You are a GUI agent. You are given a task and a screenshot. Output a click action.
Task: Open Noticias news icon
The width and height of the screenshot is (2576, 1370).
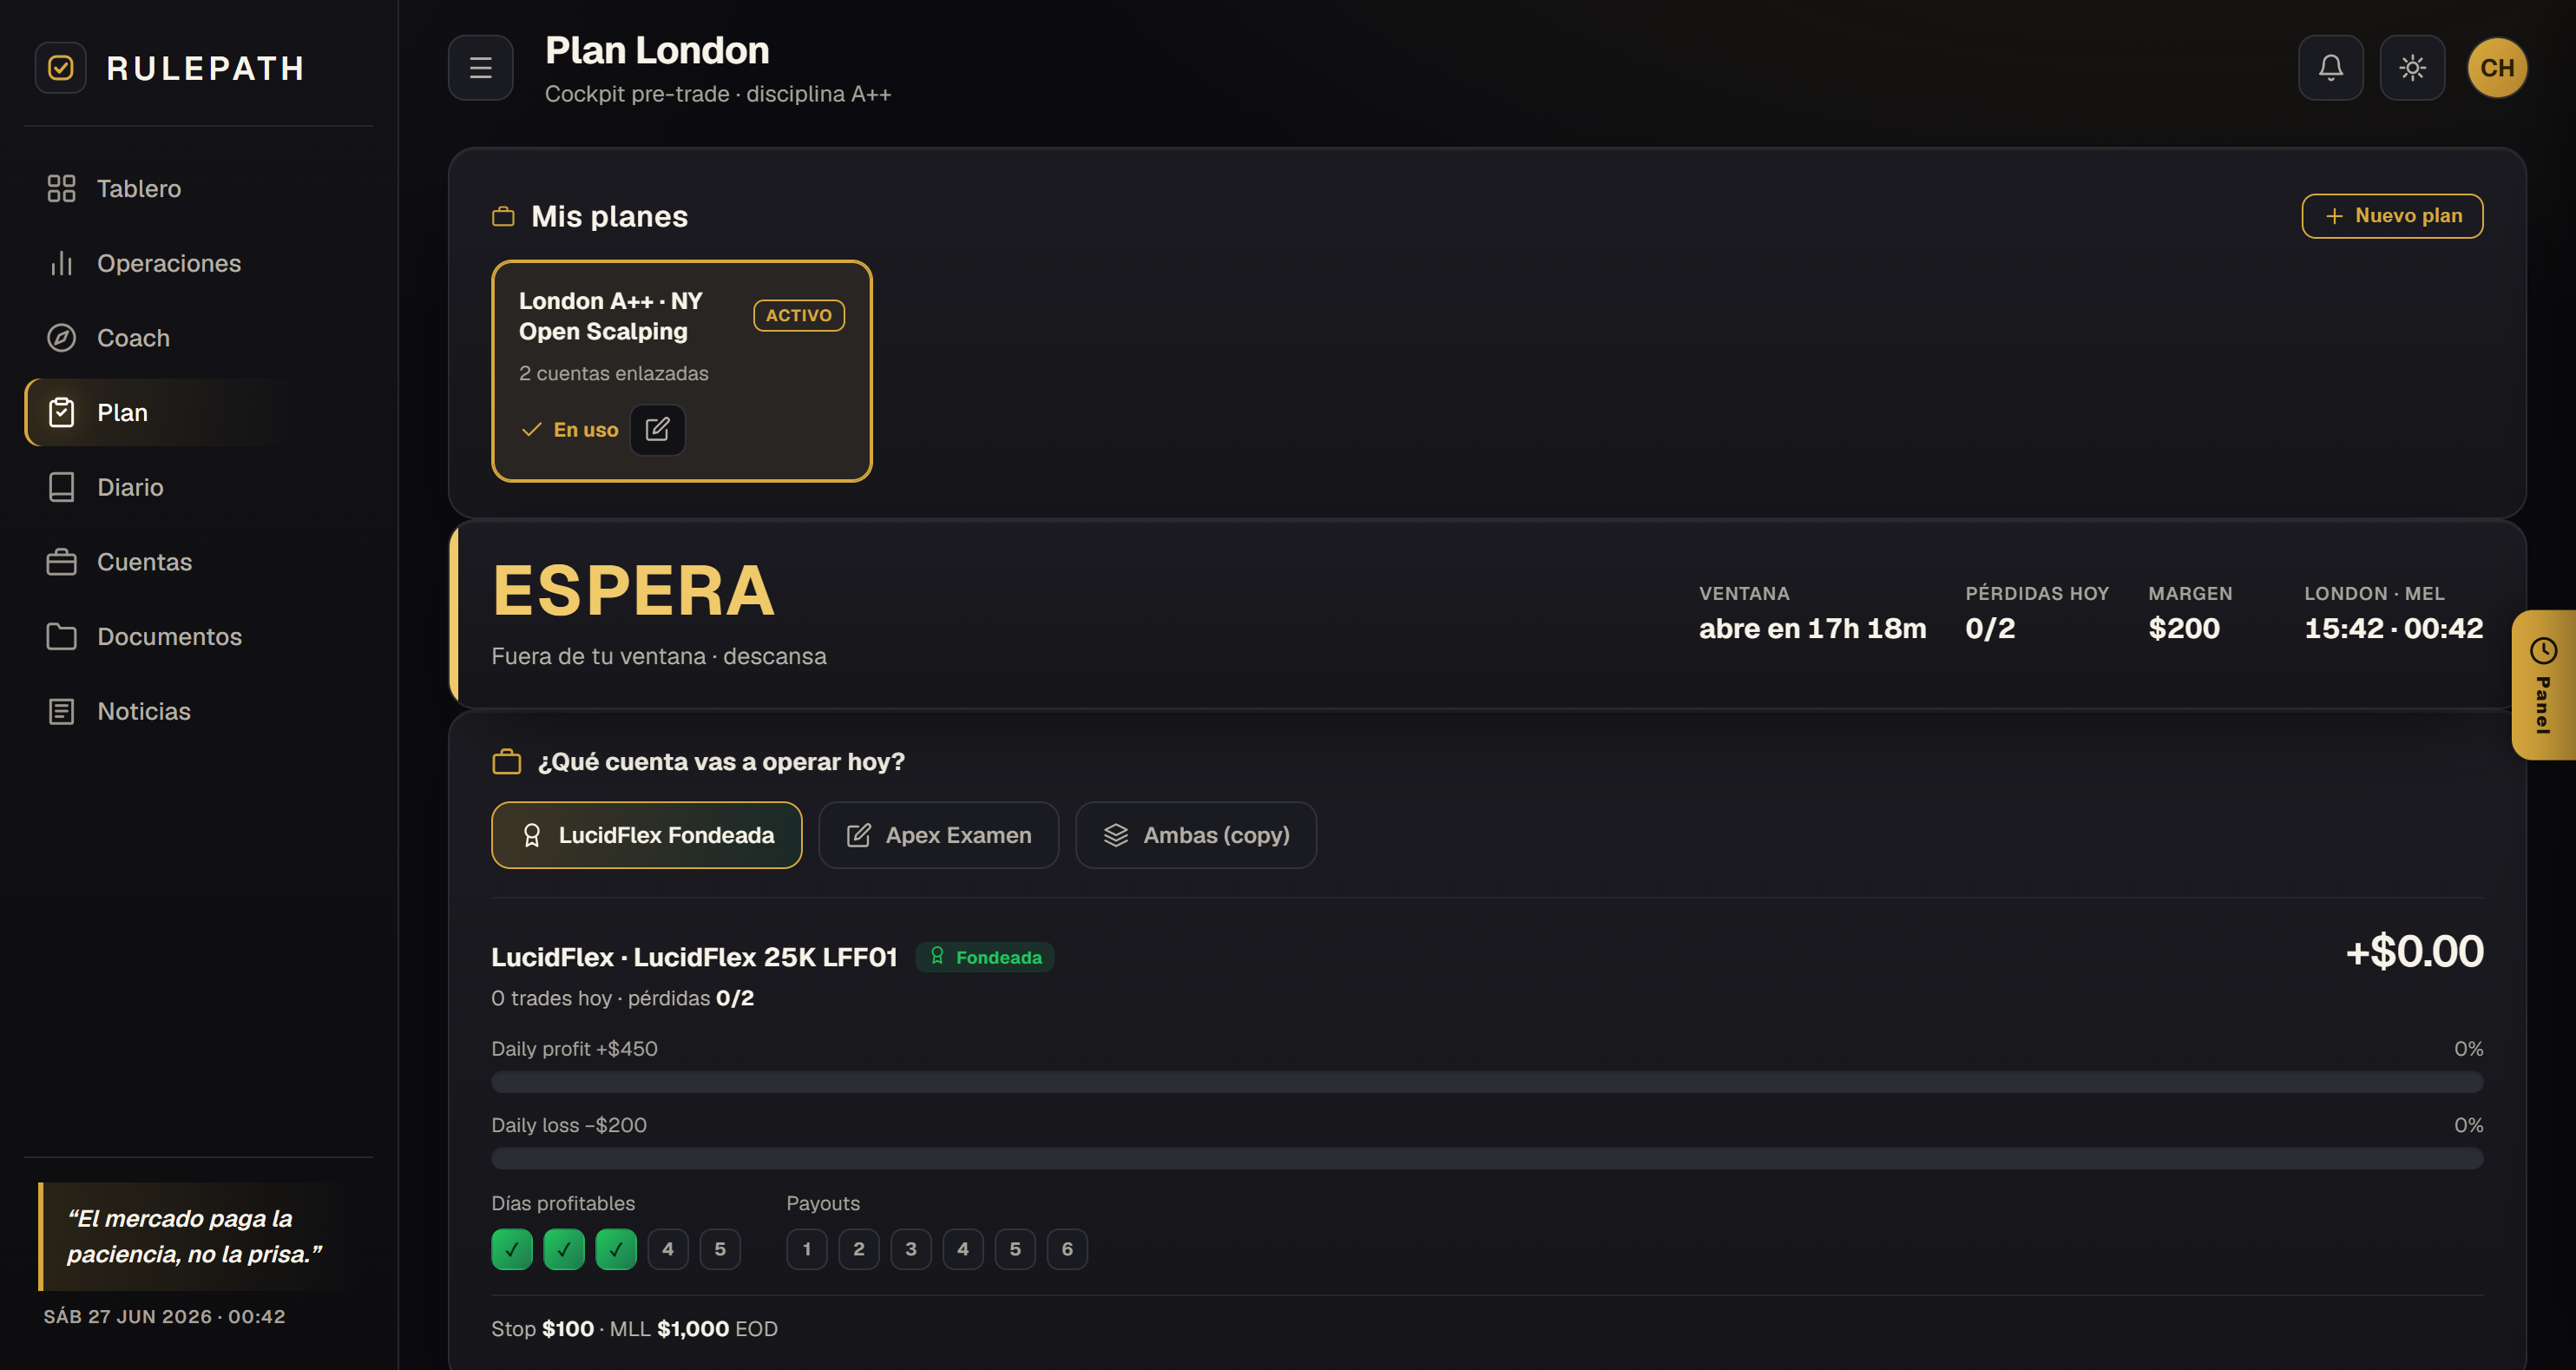point(61,711)
